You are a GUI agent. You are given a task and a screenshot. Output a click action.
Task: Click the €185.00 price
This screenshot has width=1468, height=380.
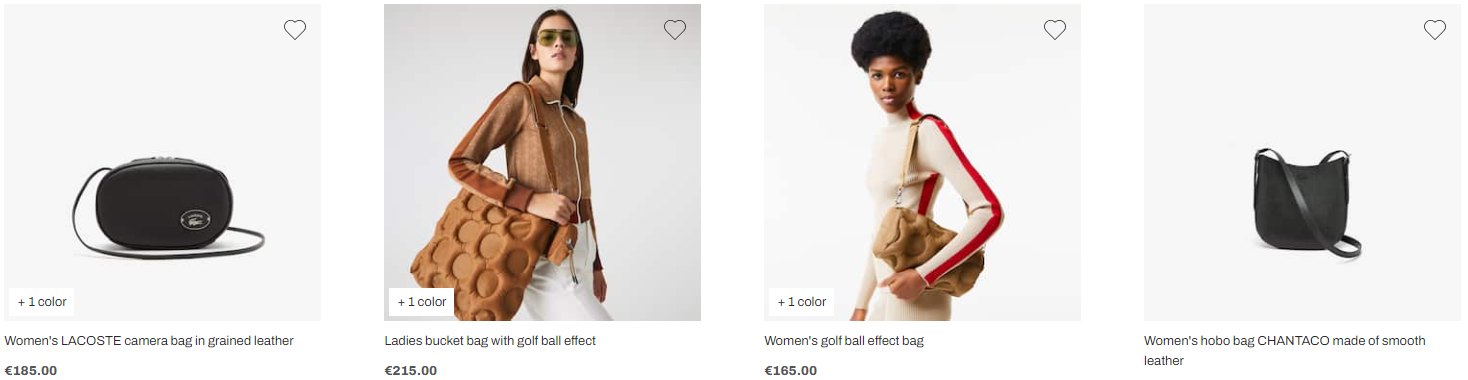pyautogui.click(x=31, y=371)
